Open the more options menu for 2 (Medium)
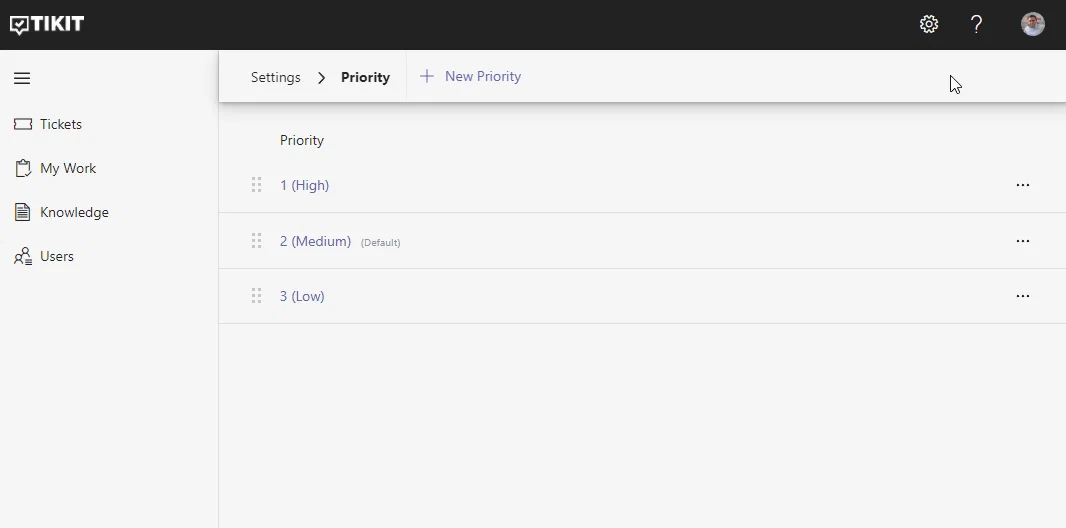1066x528 pixels. [1022, 241]
